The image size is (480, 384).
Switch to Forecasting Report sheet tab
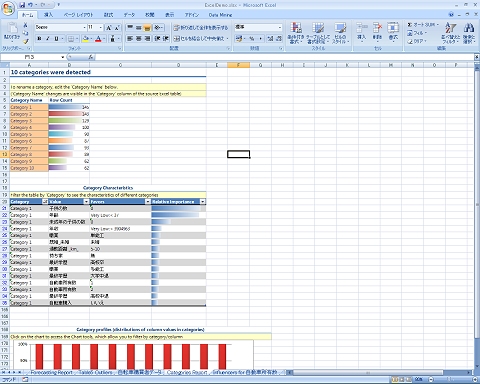click(51, 372)
